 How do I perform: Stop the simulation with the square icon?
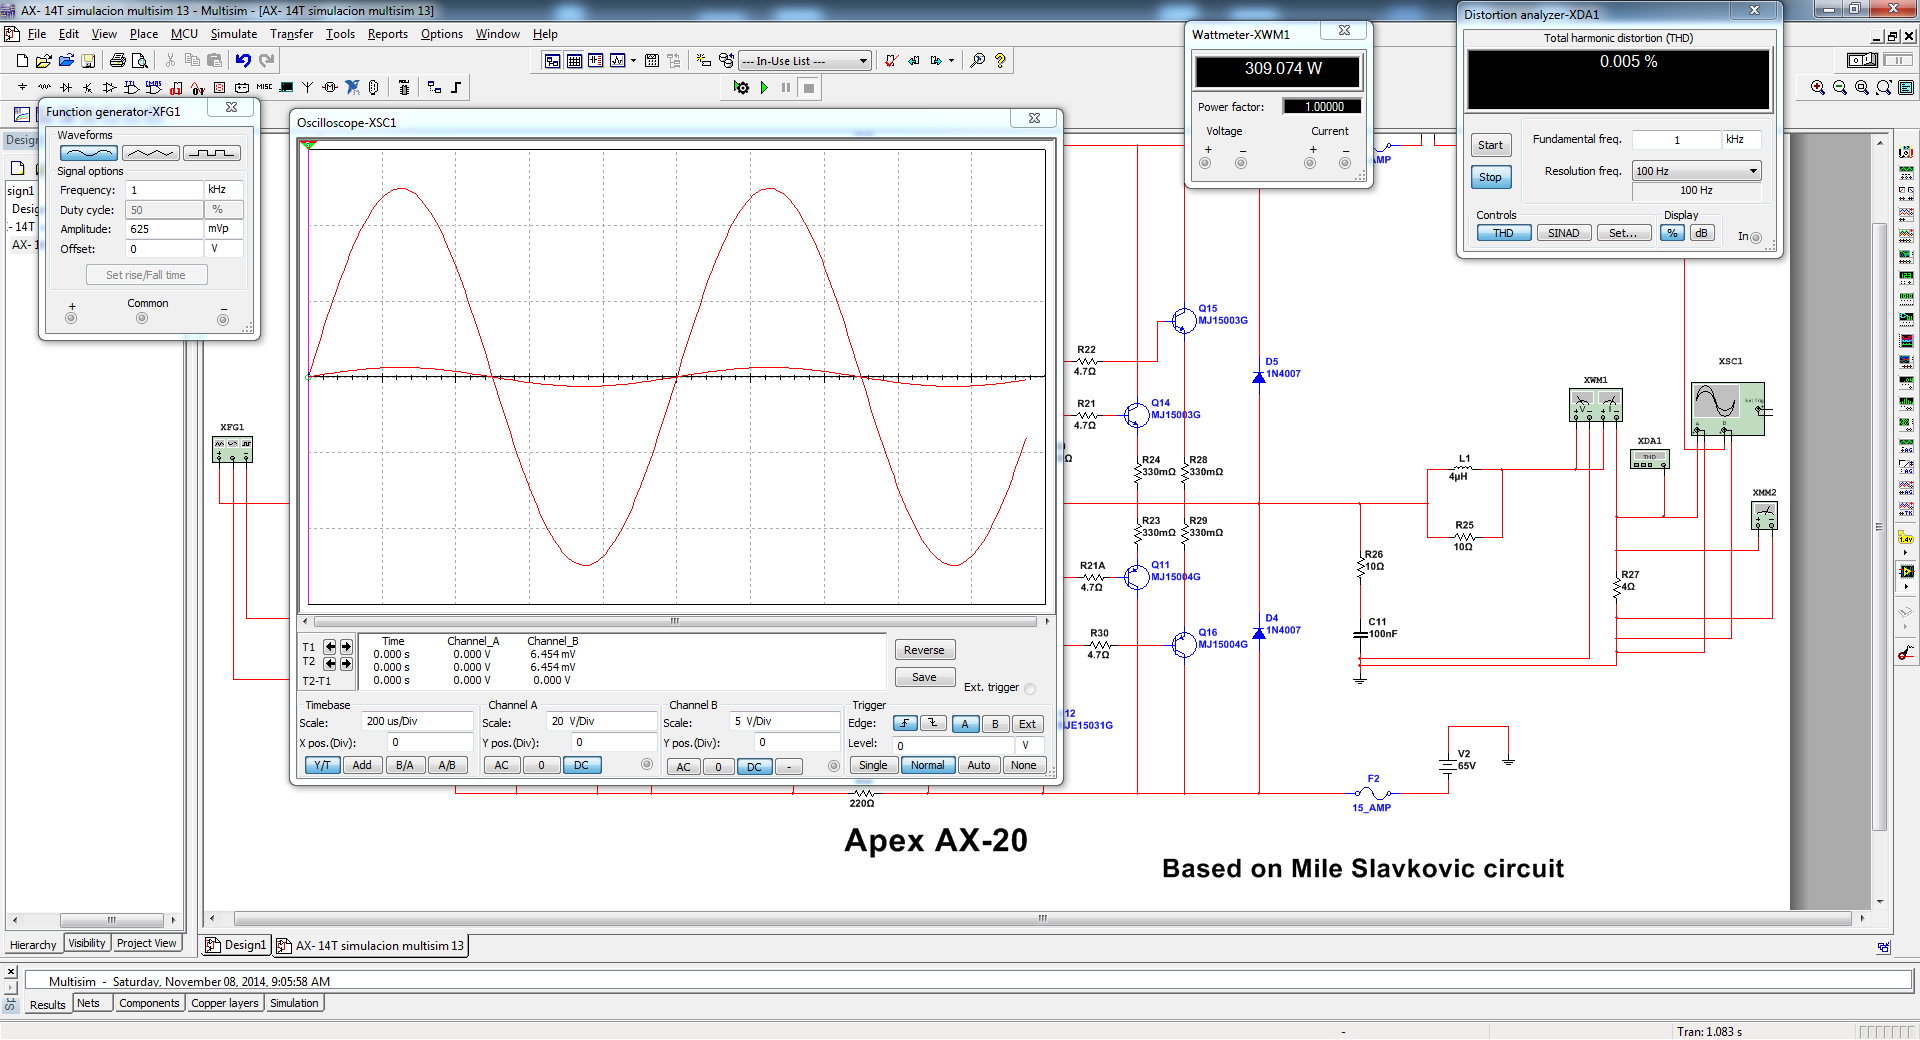(809, 88)
